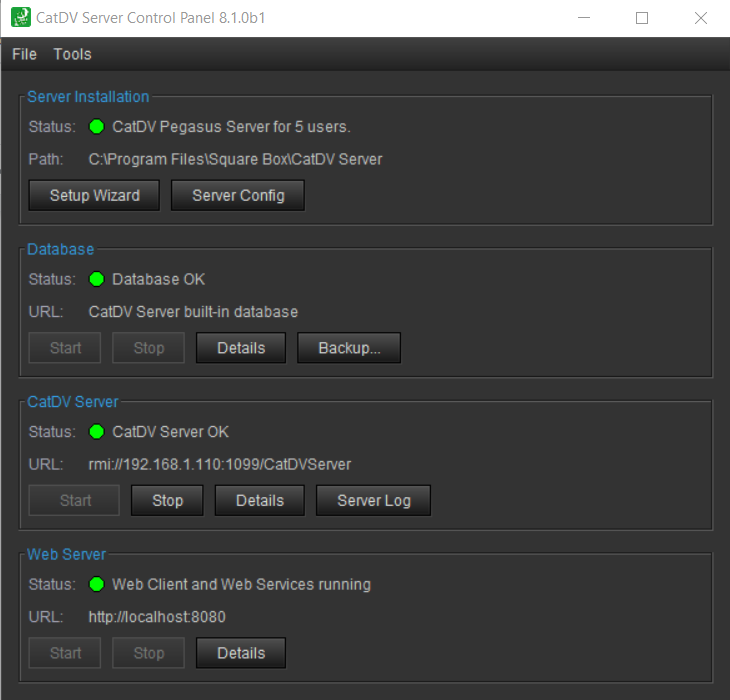Click 'Web Client and Web Services running' text
The width and height of the screenshot is (730, 700).
[242, 584]
